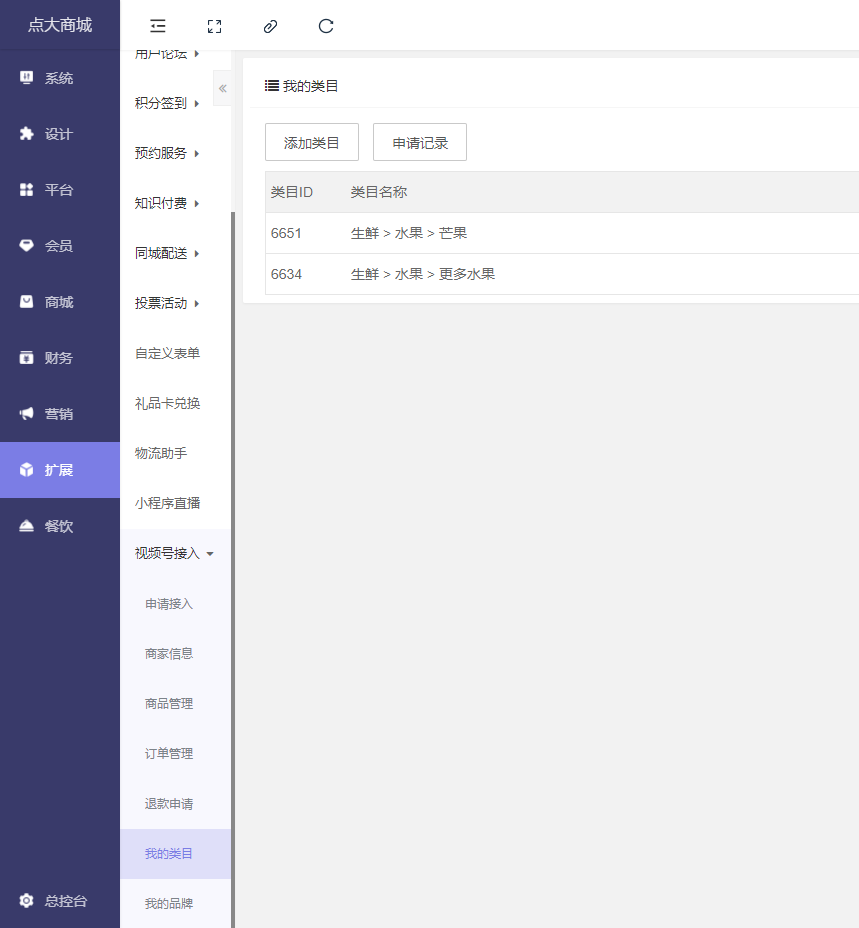Open the 设计 main menu

click(x=60, y=134)
